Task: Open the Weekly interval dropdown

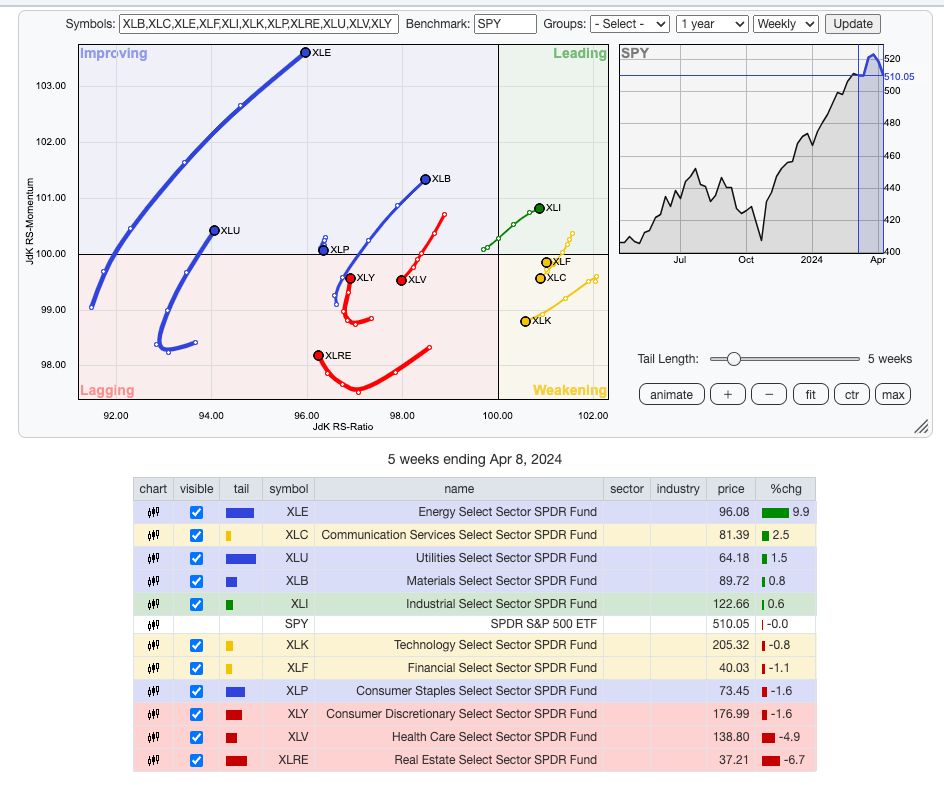Action: (785, 24)
